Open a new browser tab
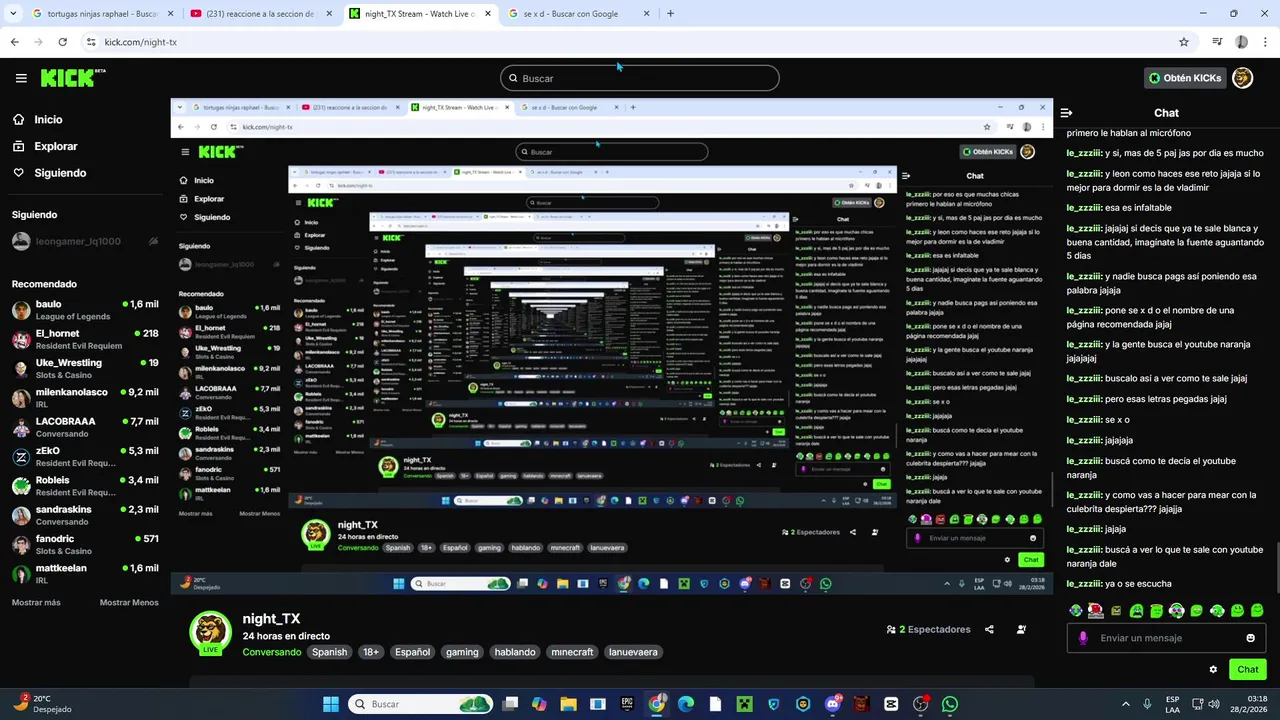The image size is (1280, 720). point(670,14)
